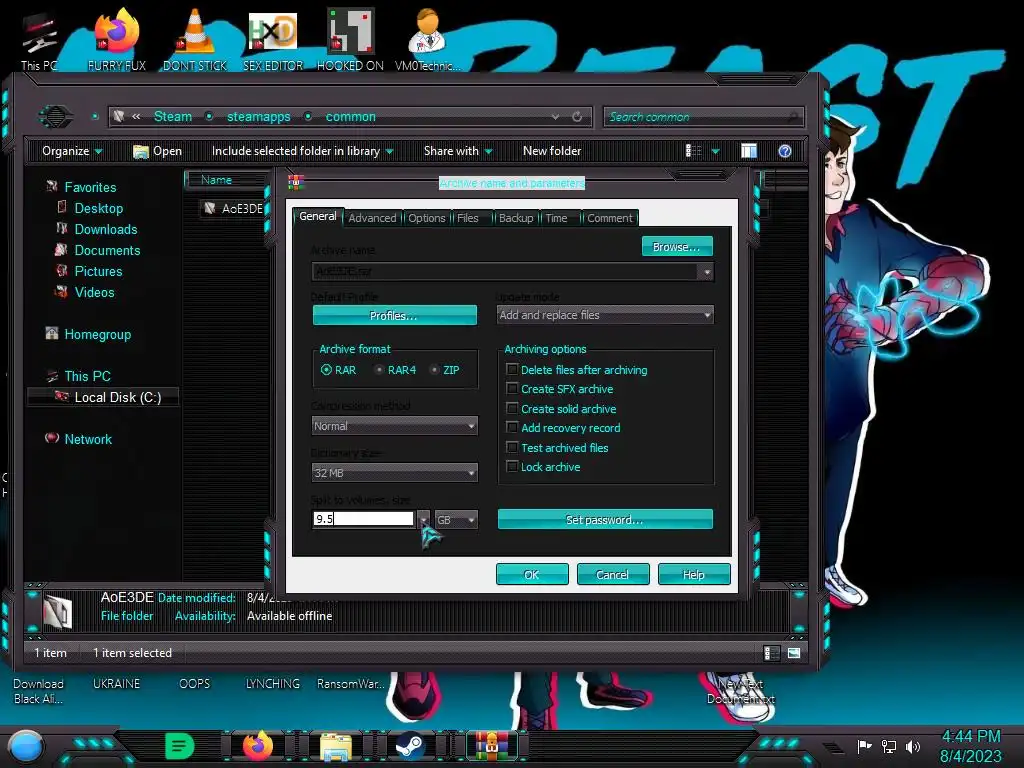1024x768 pixels.
Task: Click the Browse... button
Action: tap(677, 247)
